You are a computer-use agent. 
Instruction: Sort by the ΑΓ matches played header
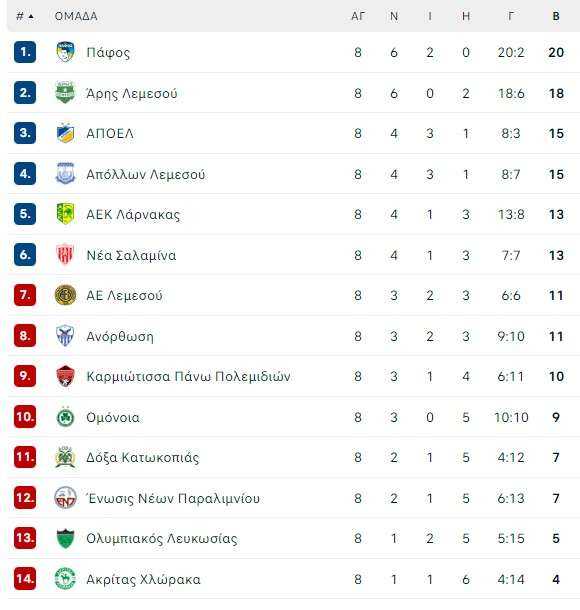pyautogui.click(x=358, y=16)
